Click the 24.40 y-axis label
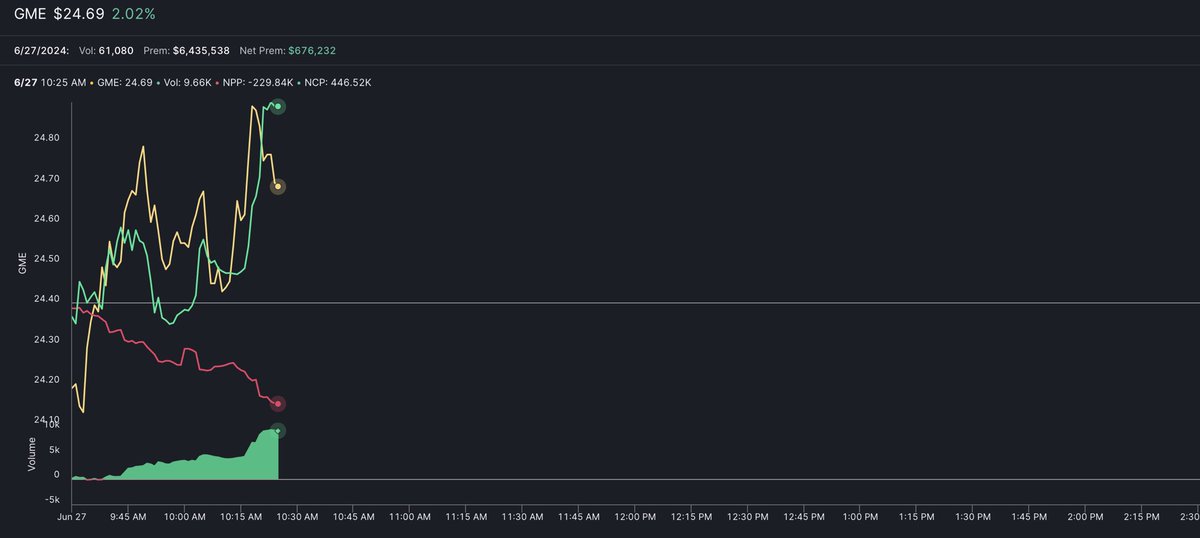Screen dimensions: 1200x538 tap(46, 300)
